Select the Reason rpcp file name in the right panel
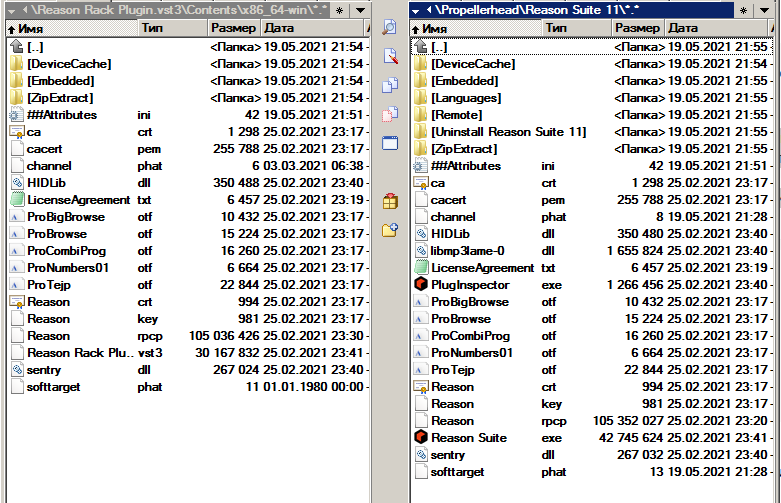781x503 pixels. click(x=452, y=421)
